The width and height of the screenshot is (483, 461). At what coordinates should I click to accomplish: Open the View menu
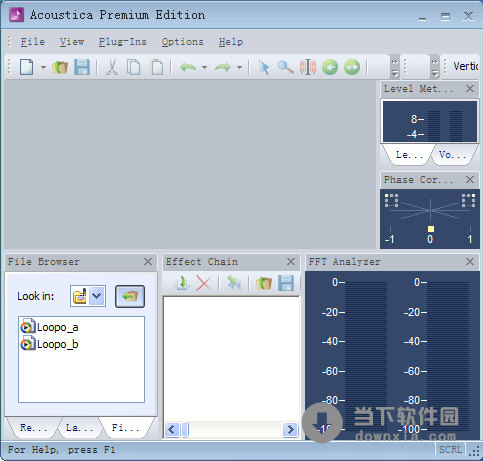tap(72, 42)
